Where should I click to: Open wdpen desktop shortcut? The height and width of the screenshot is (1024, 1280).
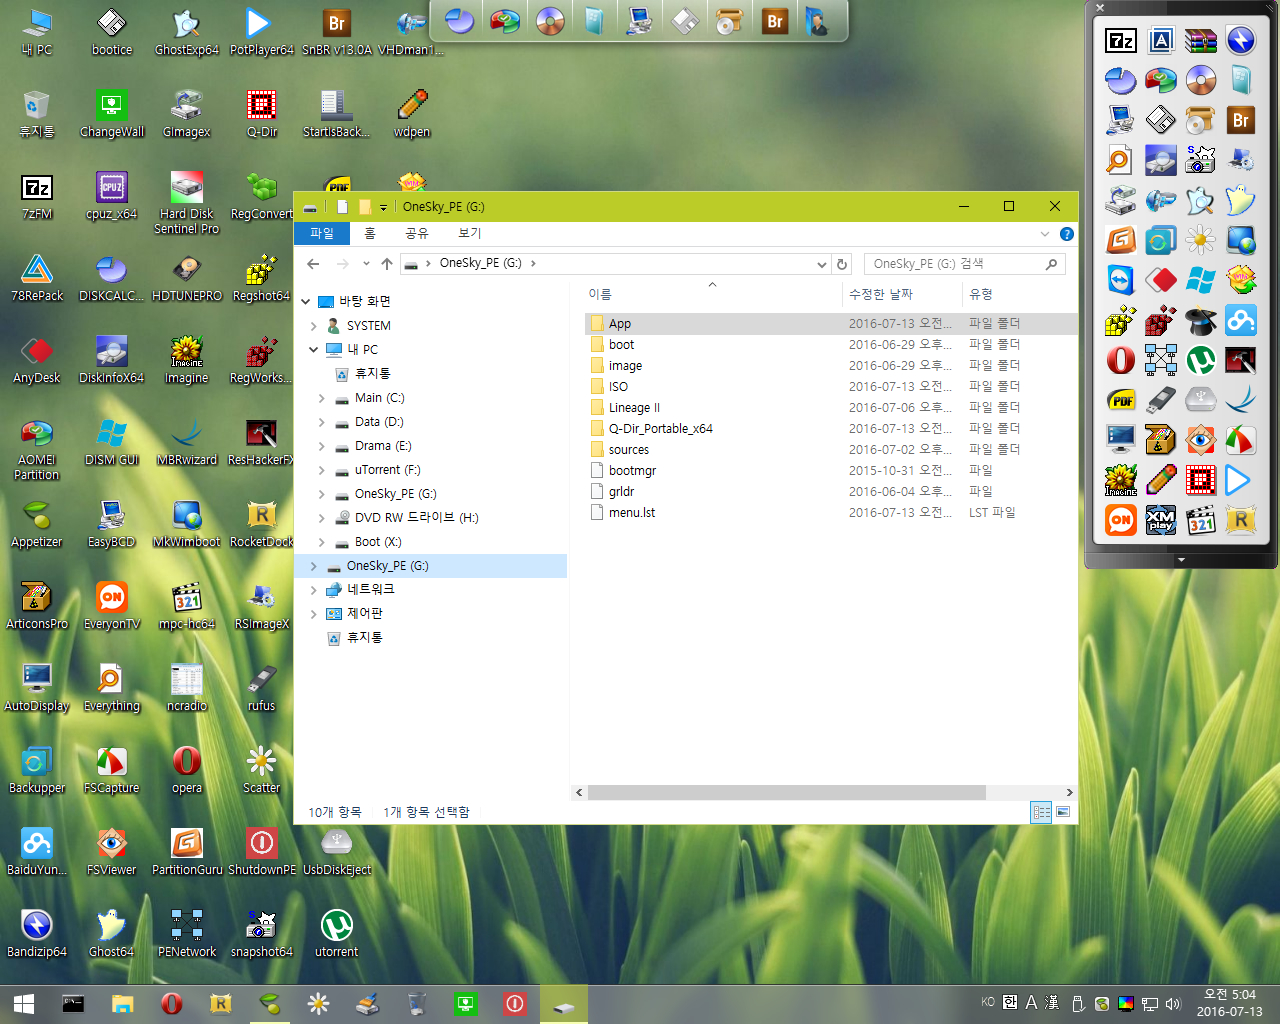[412, 114]
